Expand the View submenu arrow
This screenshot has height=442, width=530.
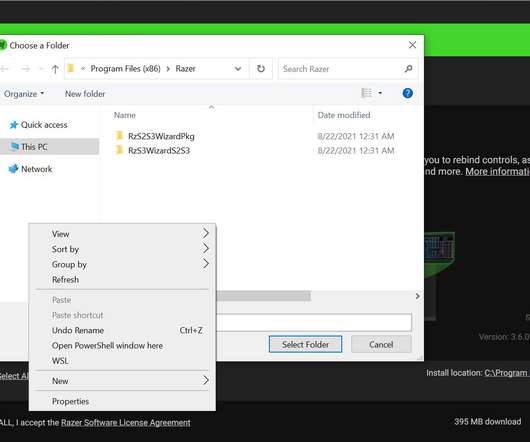[x=206, y=233]
